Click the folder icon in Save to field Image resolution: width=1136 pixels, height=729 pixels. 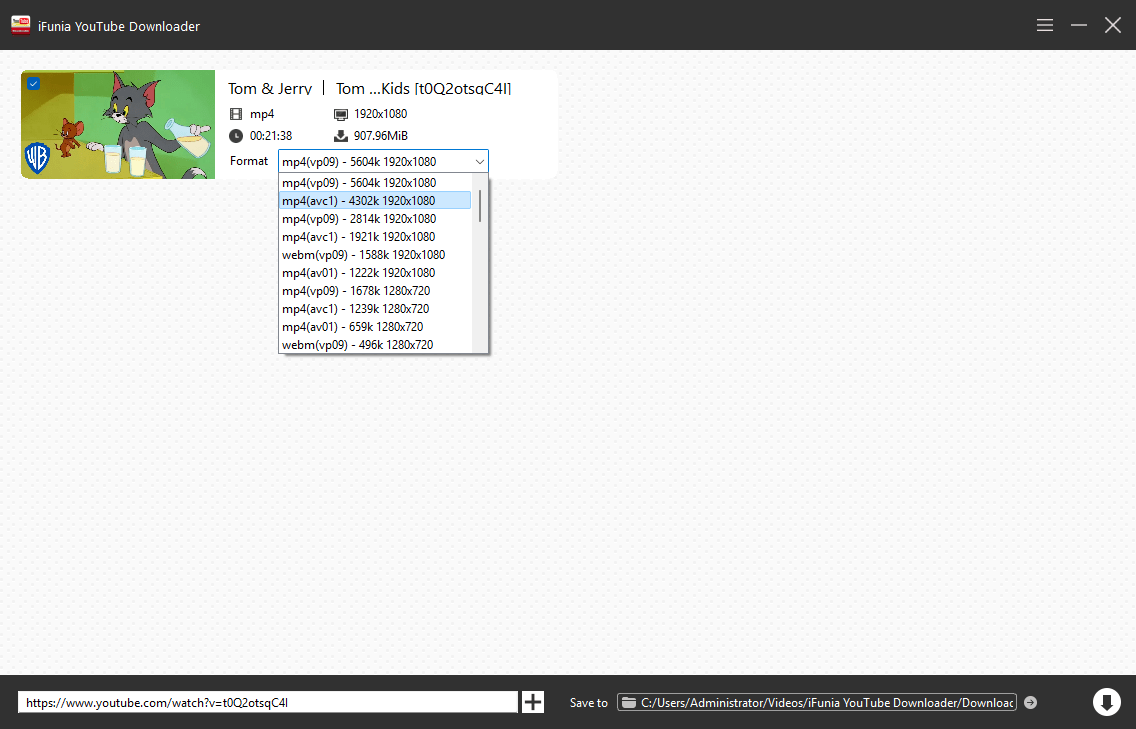point(629,703)
